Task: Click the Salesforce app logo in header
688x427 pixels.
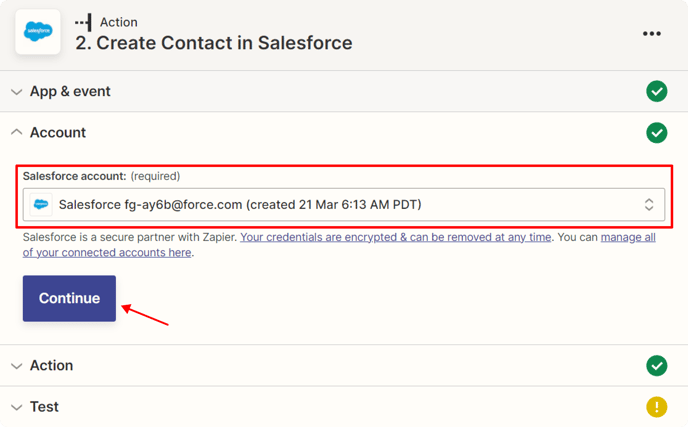Action: click(x=38, y=32)
